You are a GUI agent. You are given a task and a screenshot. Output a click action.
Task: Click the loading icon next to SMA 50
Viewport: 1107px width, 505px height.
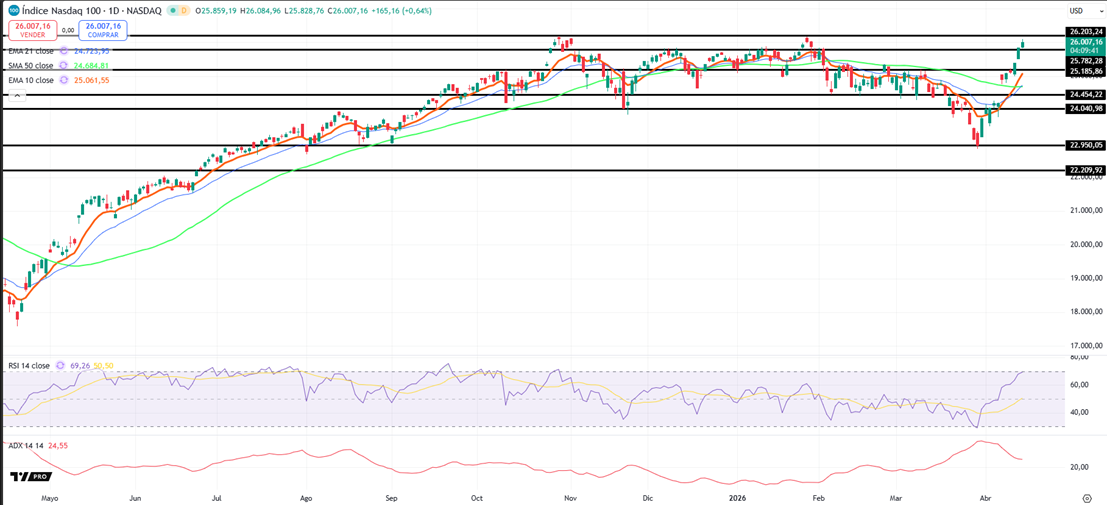[64, 66]
